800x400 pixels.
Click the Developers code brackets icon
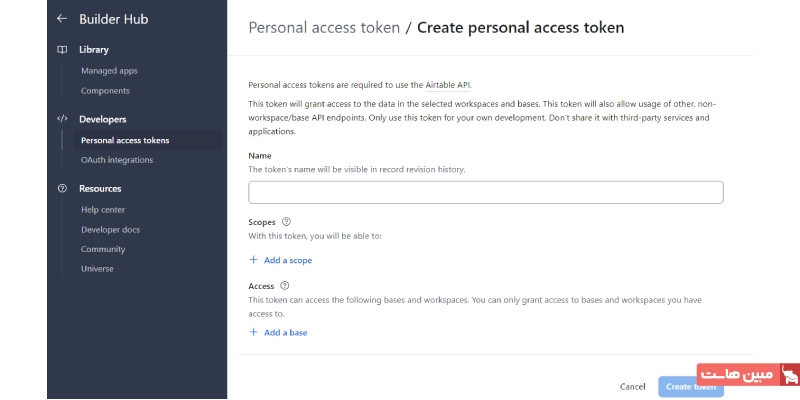pyautogui.click(x=62, y=119)
